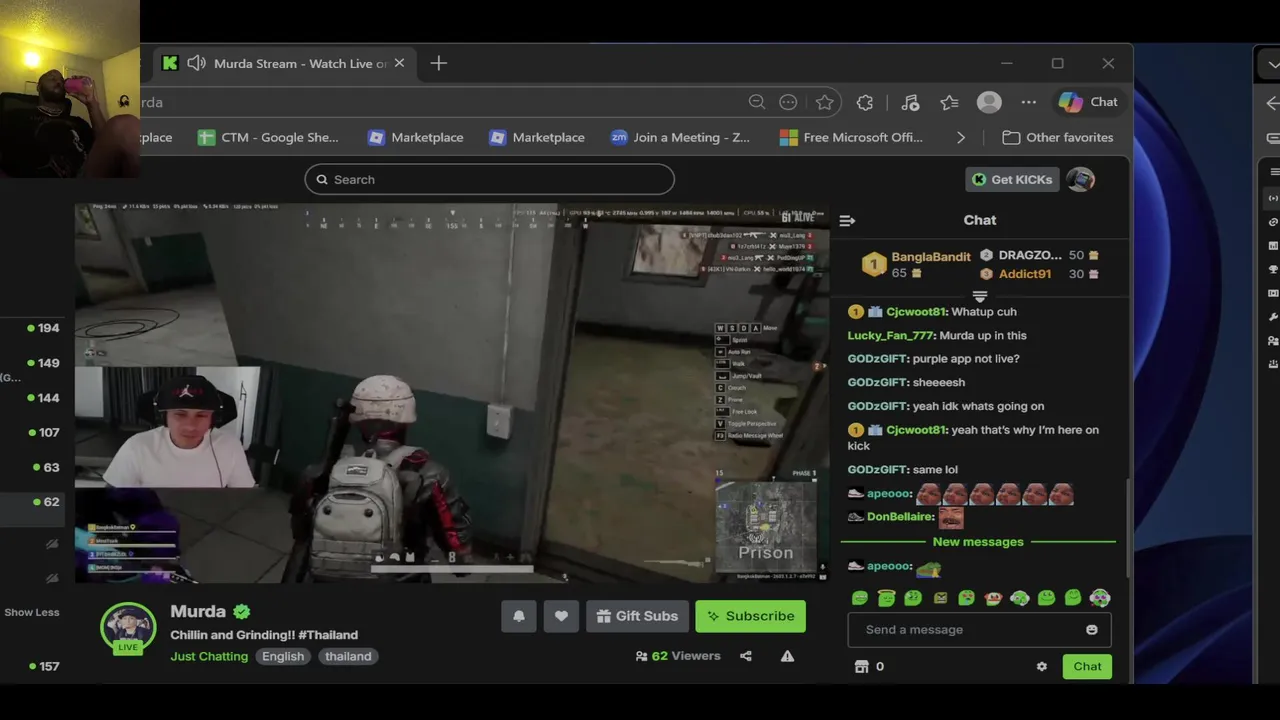Mute the tab via speaker icon
This screenshot has height=720, width=1280.
pos(196,63)
